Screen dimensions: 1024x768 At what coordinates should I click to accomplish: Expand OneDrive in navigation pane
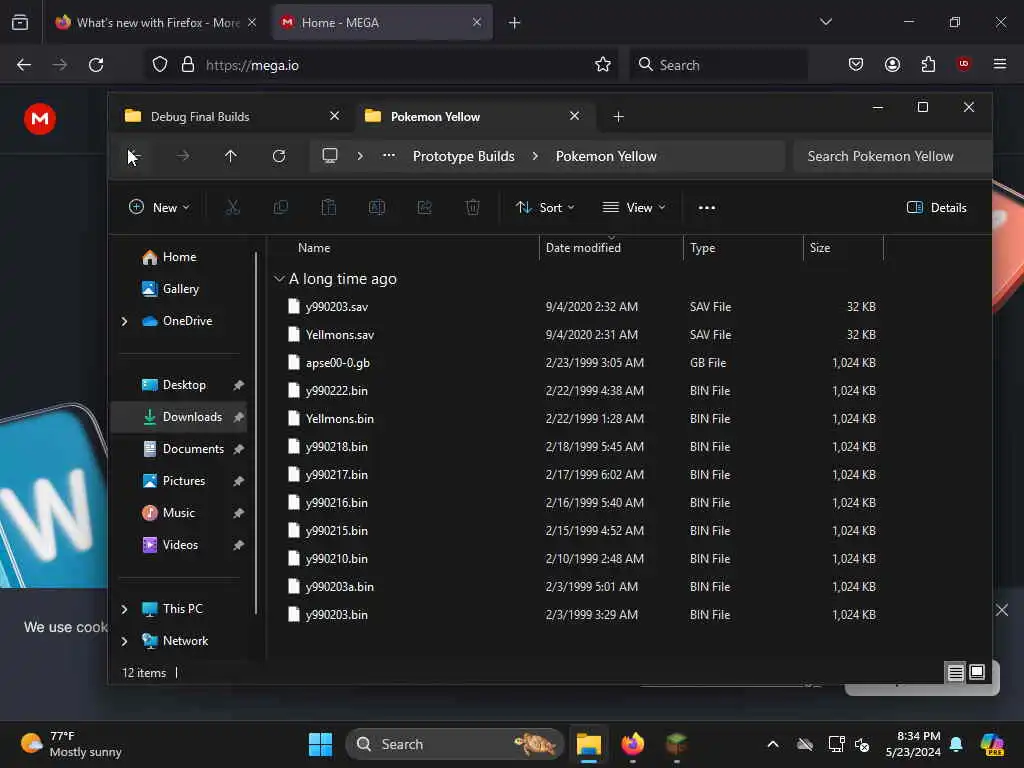124,321
